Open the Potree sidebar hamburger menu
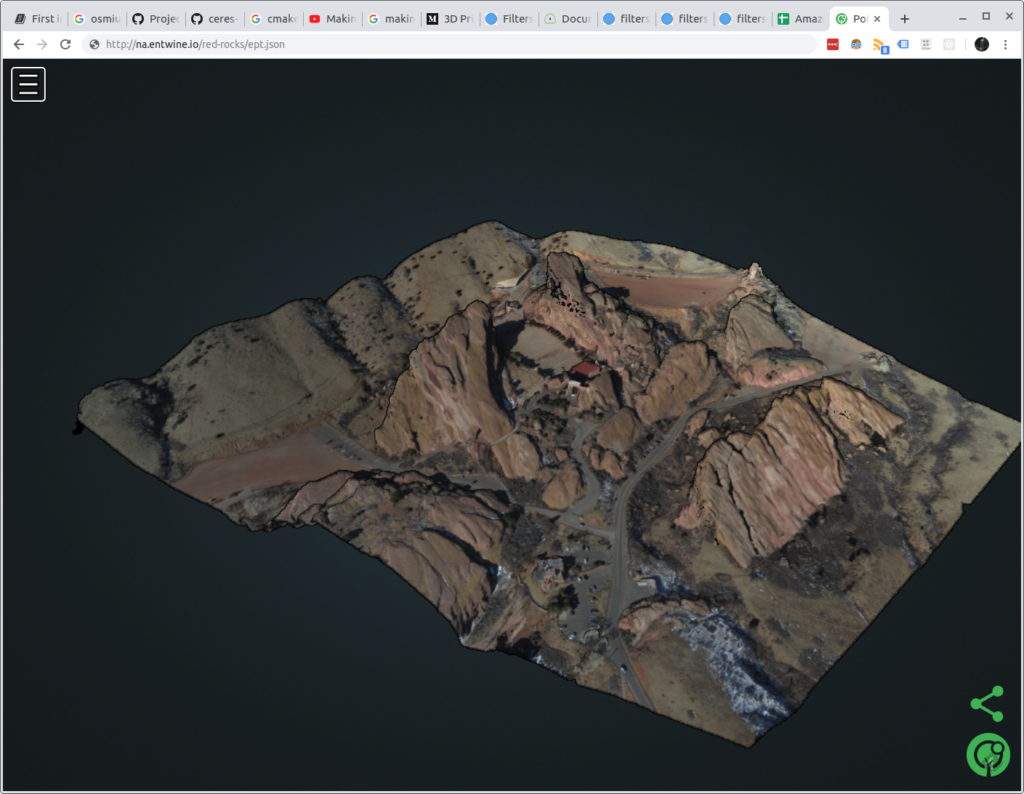The width and height of the screenshot is (1024, 794). (x=27, y=84)
